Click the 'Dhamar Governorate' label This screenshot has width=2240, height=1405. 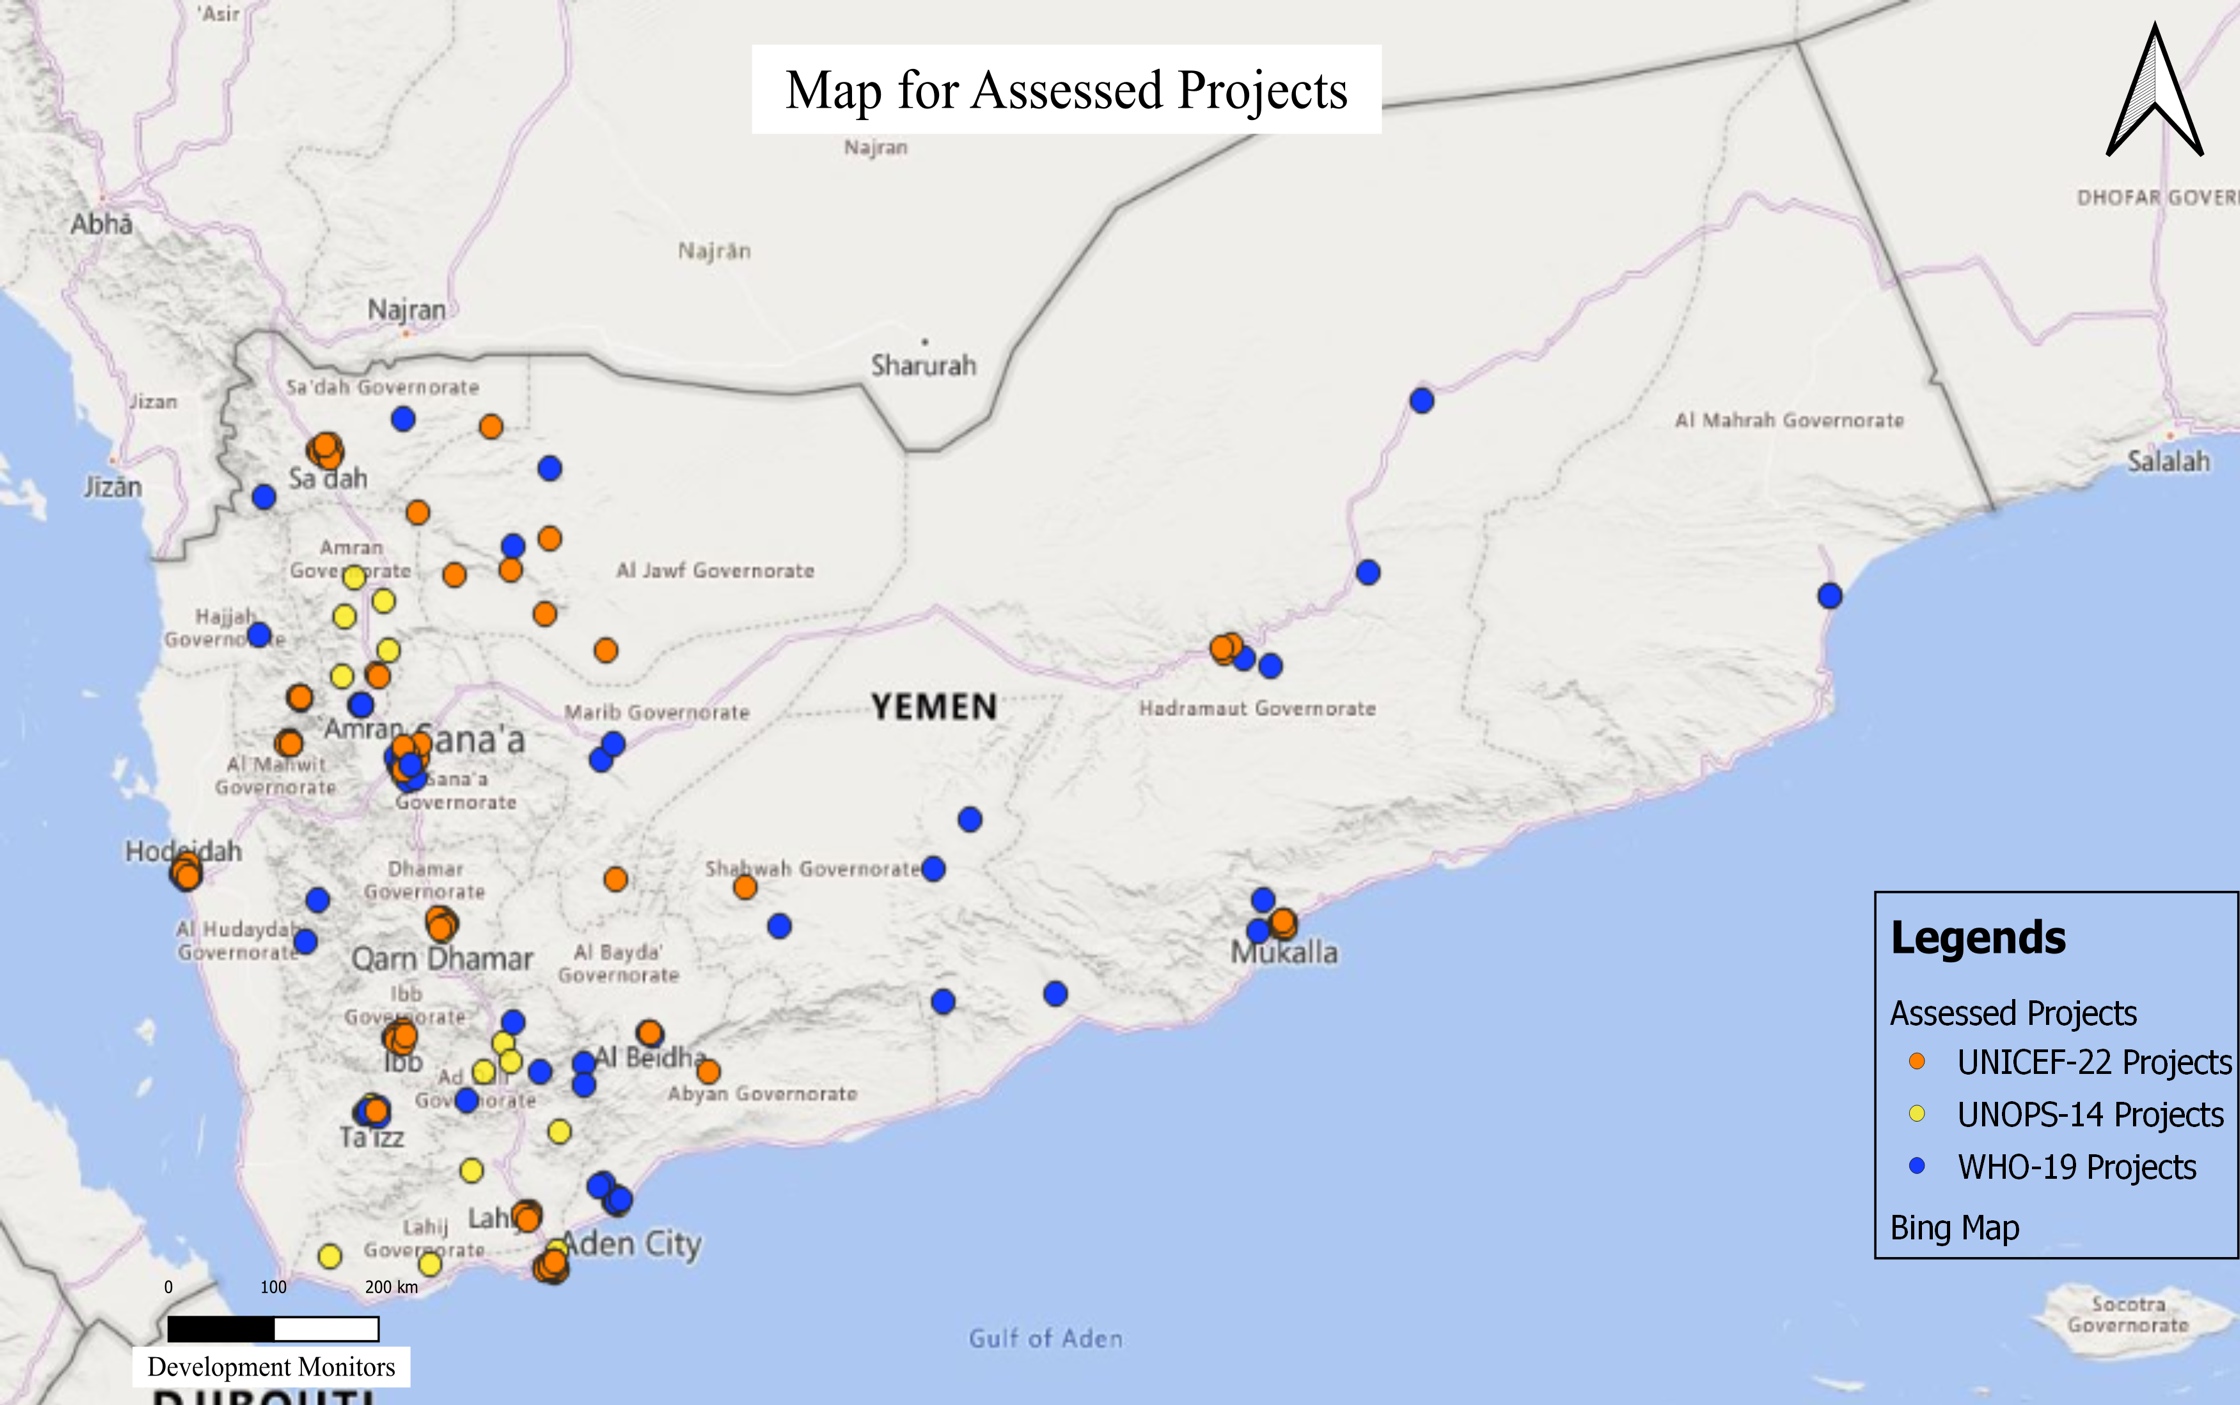point(424,880)
